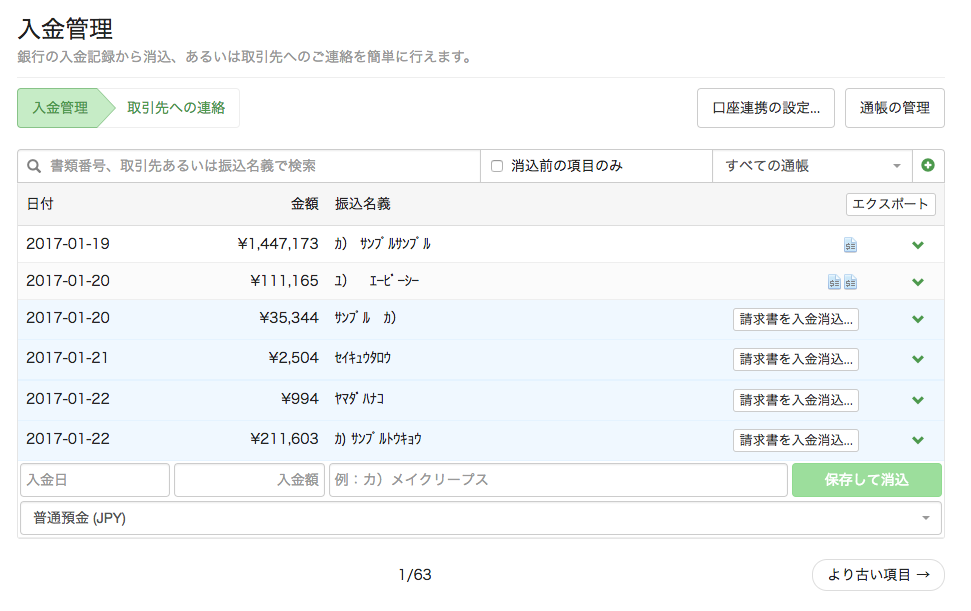
Task: Open invoice icon in 2017-01-19 row
Action: [850, 245]
